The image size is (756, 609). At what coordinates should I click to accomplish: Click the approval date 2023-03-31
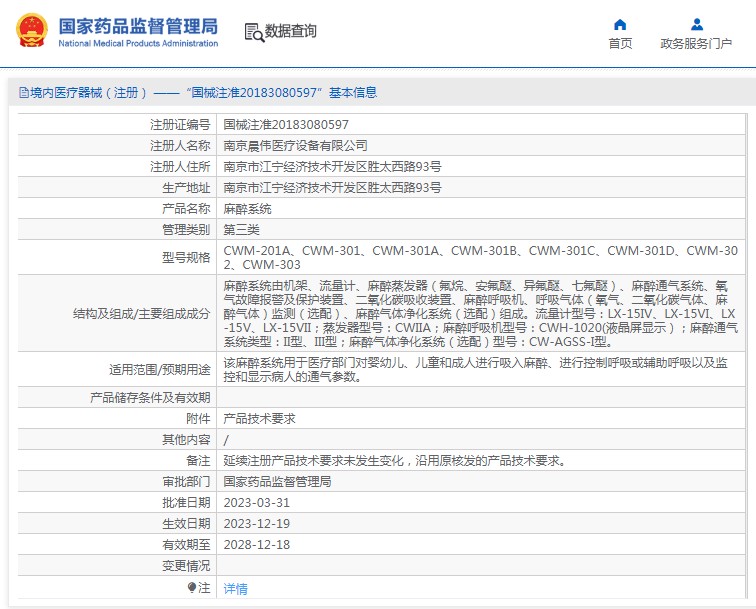click(x=256, y=502)
